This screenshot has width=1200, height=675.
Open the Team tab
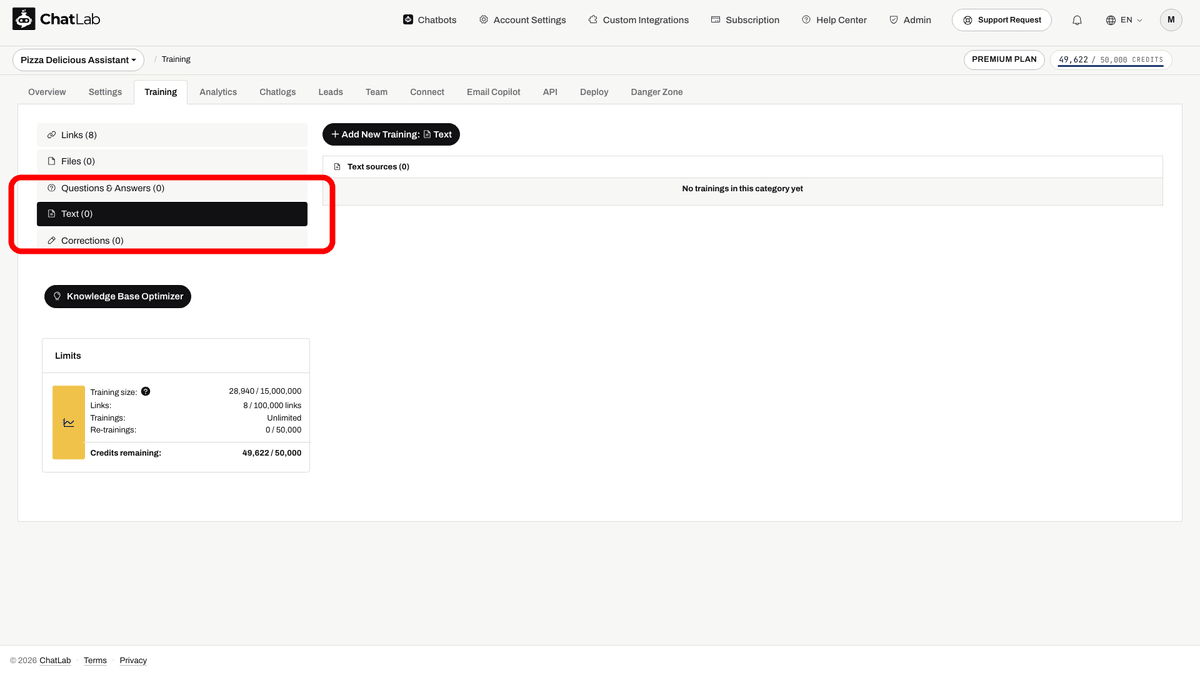pyautogui.click(x=376, y=92)
